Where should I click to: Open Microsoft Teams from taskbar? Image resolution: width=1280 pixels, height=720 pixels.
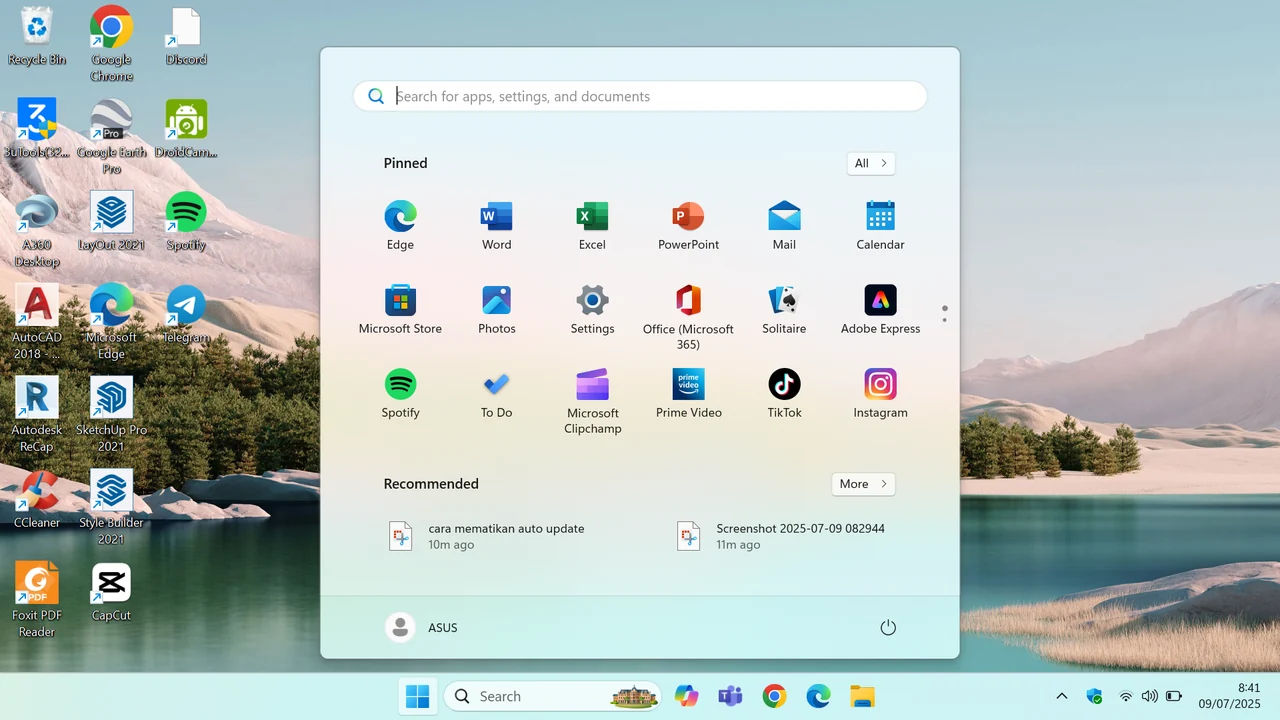tap(730, 696)
